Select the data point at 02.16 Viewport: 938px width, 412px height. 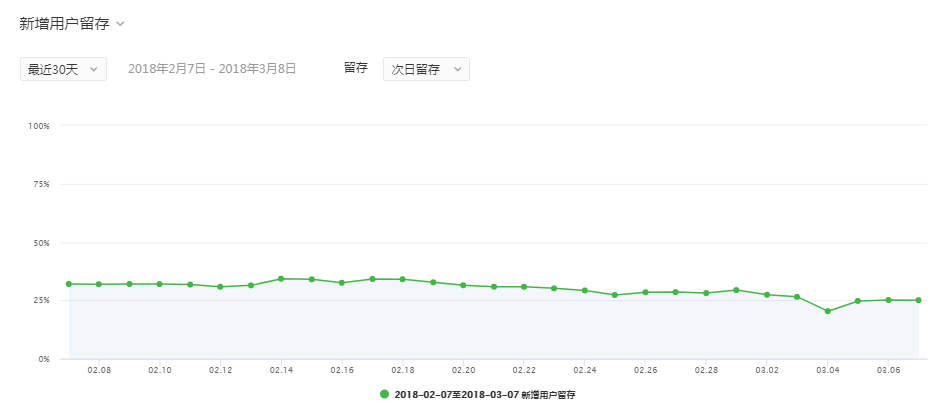(x=342, y=283)
